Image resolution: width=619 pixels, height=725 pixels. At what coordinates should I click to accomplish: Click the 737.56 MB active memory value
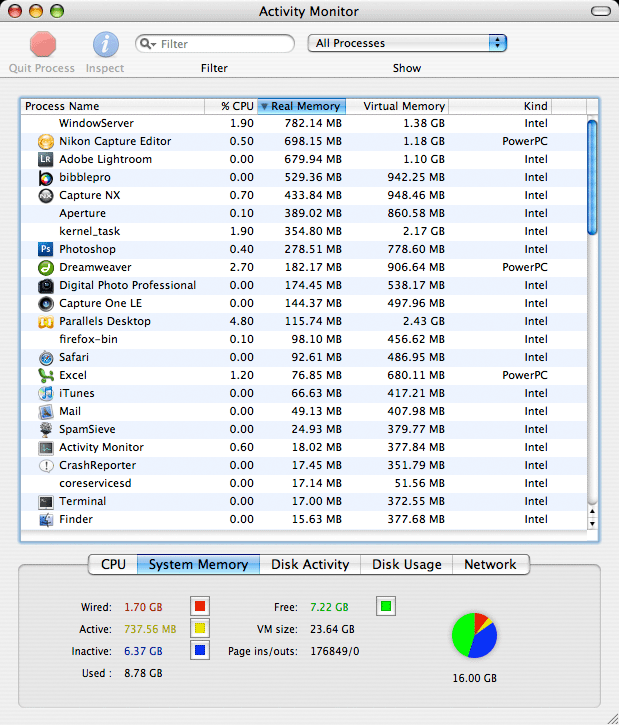(150, 629)
